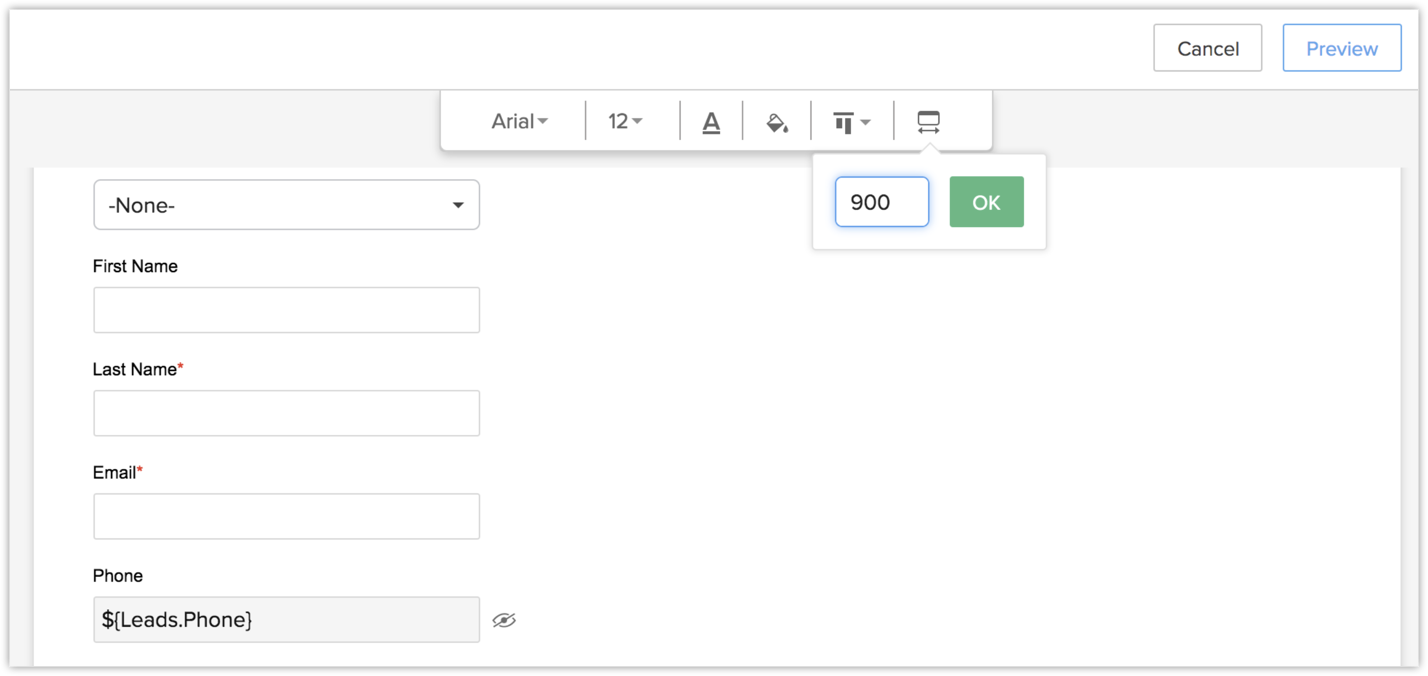
Task: Select the Email field label
Action: (114, 472)
